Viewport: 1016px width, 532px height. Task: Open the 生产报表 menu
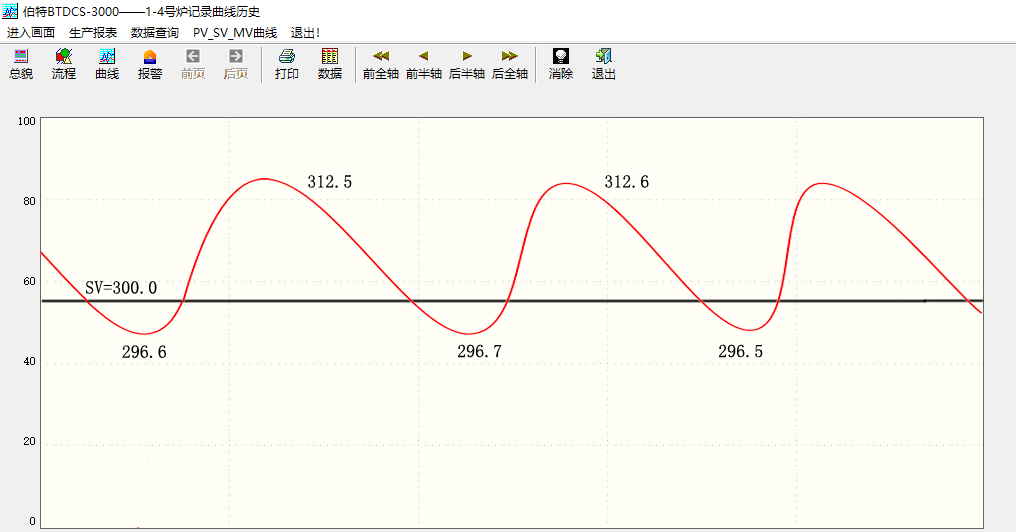pos(93,32)
